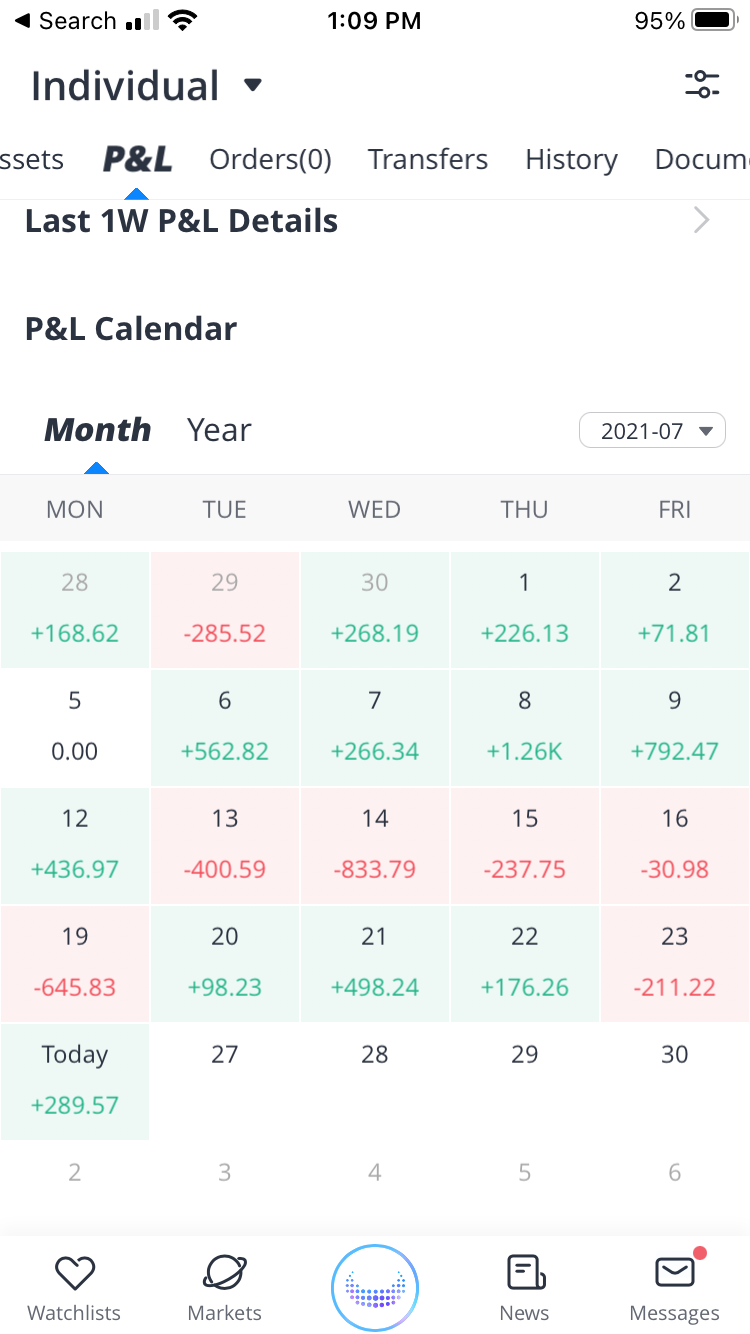Tap July 19 cell showing -645.83
The image size is (750, 1334).
coord(75,963)
